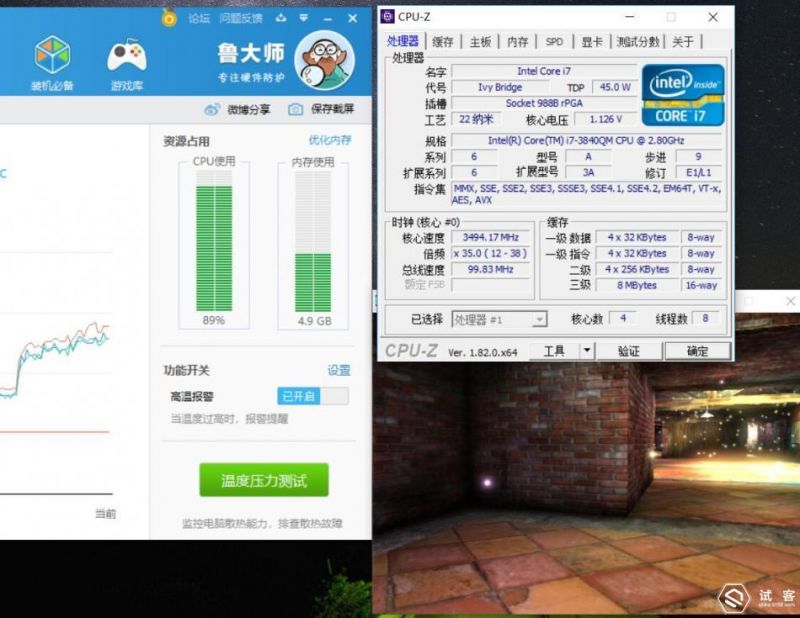This screenshot has height=618, width=800.
Task: Switch to the SPD tab in CPU-Z
Action: 555,42
